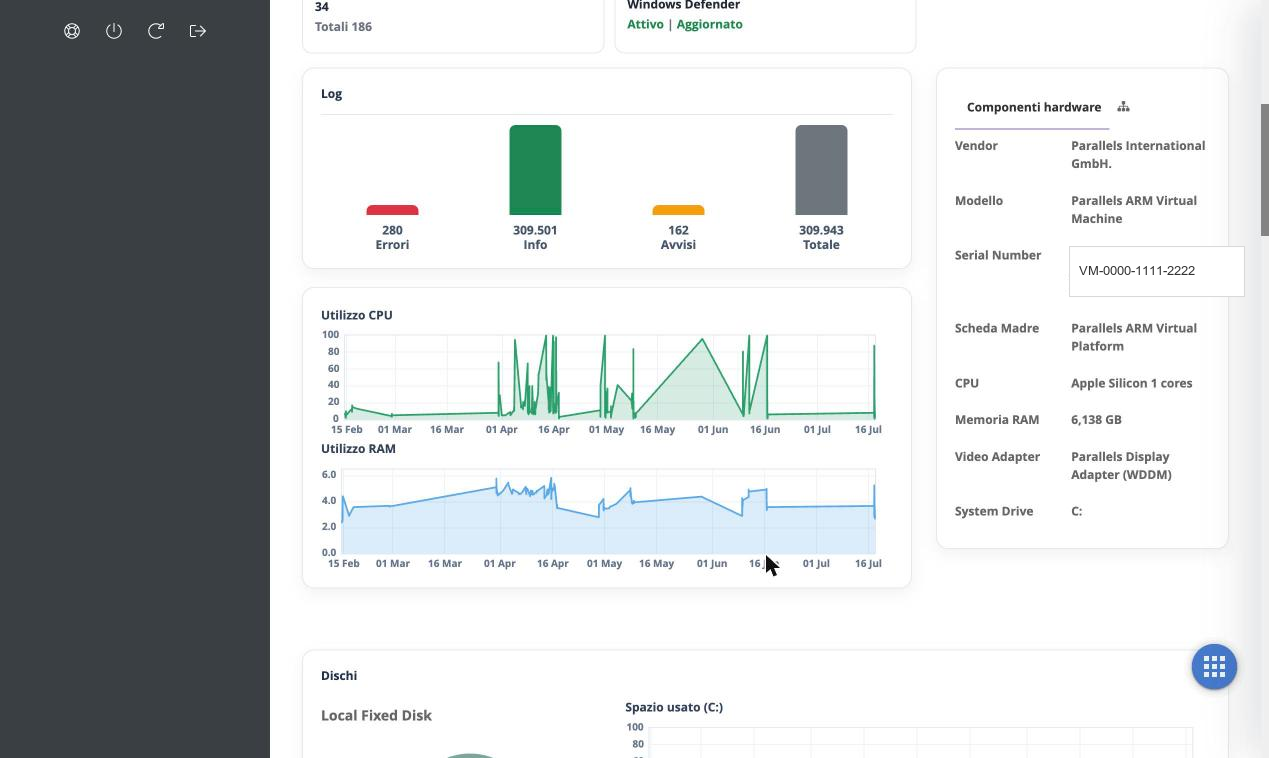The image size is (1269, 758).
Task: Click the Scheda Madre value Parallels ARM Virtual Platform
Action: [x=1134, y=337]
